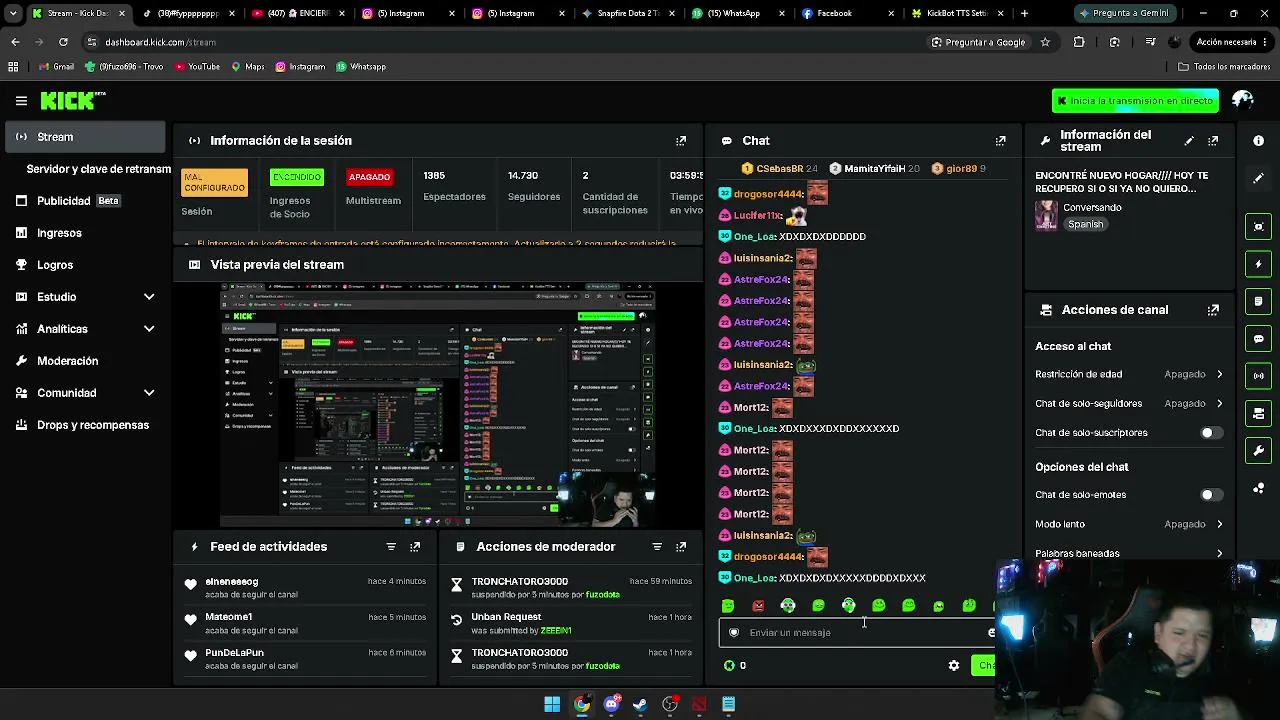
Task: Open the user avatar in the top right
Action: coord(1243,100)
